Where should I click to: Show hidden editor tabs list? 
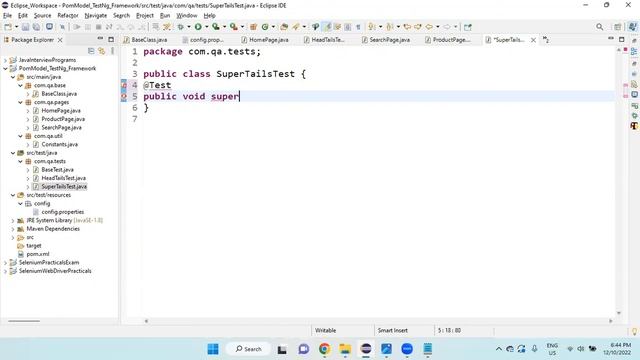pos(546,40)
